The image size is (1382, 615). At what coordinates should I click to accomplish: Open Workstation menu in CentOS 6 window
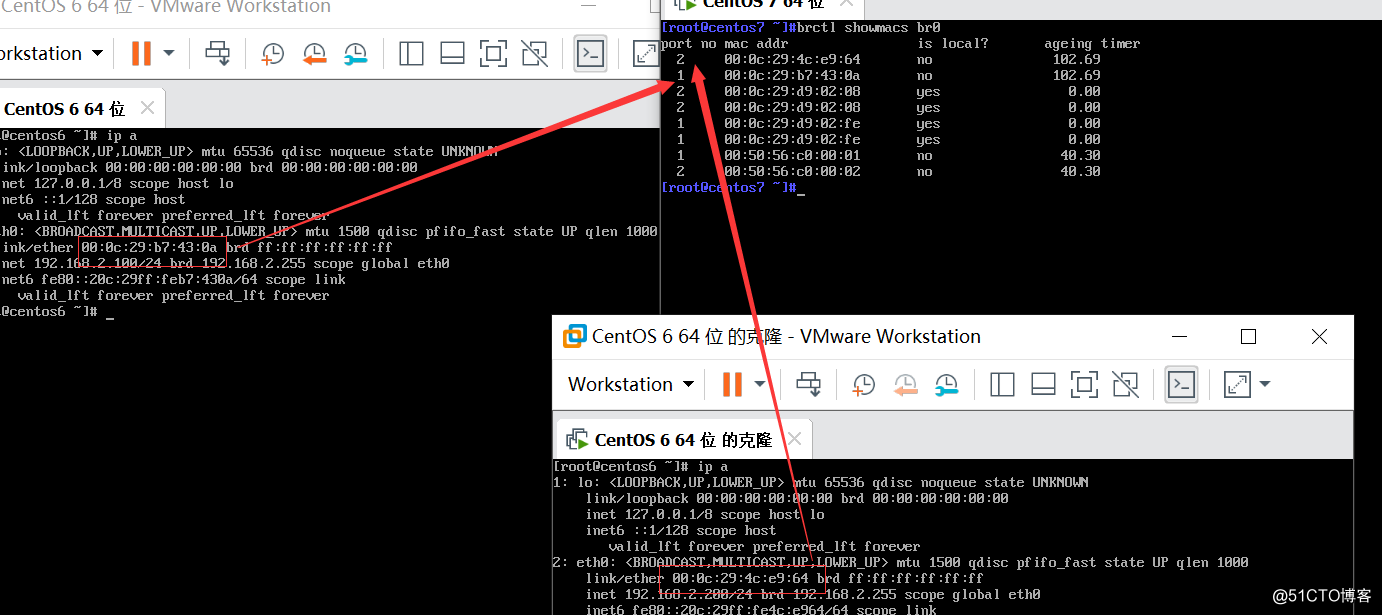(50, 53)
